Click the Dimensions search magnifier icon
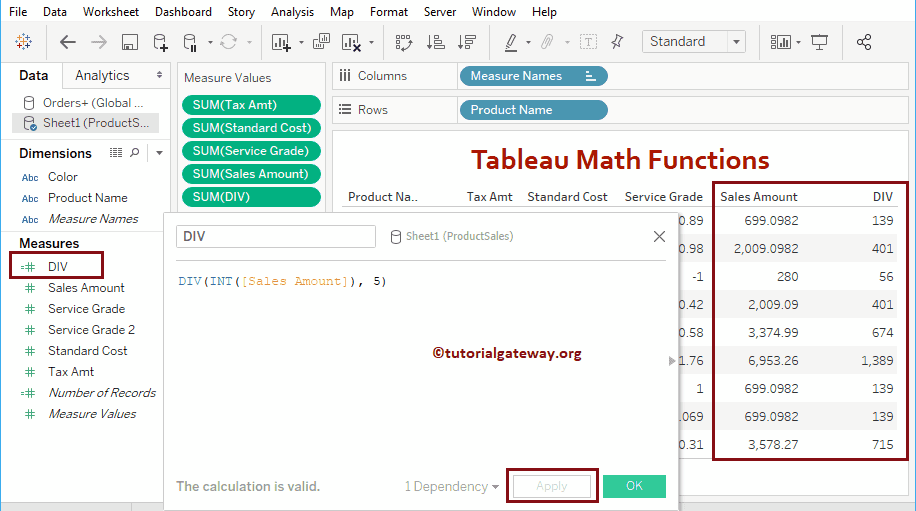This screenshot has width=916, height=511. (135, 153)
